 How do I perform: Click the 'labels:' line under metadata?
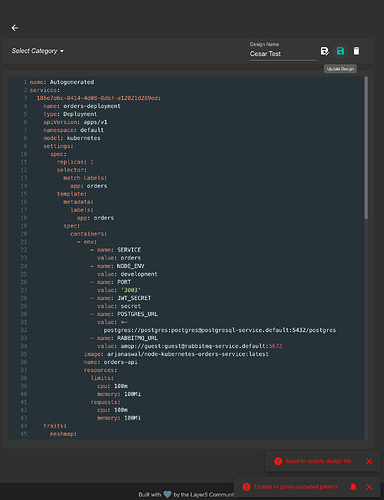click(82, 210)
